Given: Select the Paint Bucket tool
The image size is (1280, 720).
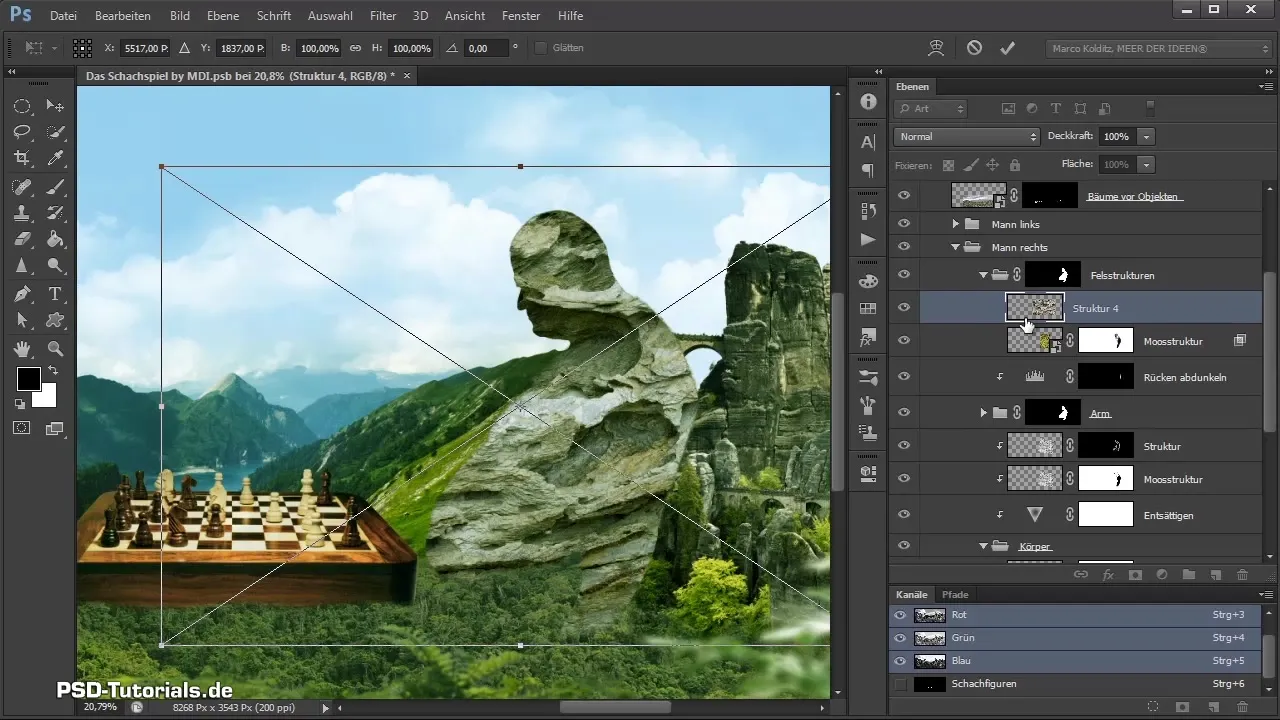Looking at the screenshot, I should tap(55, 239).
